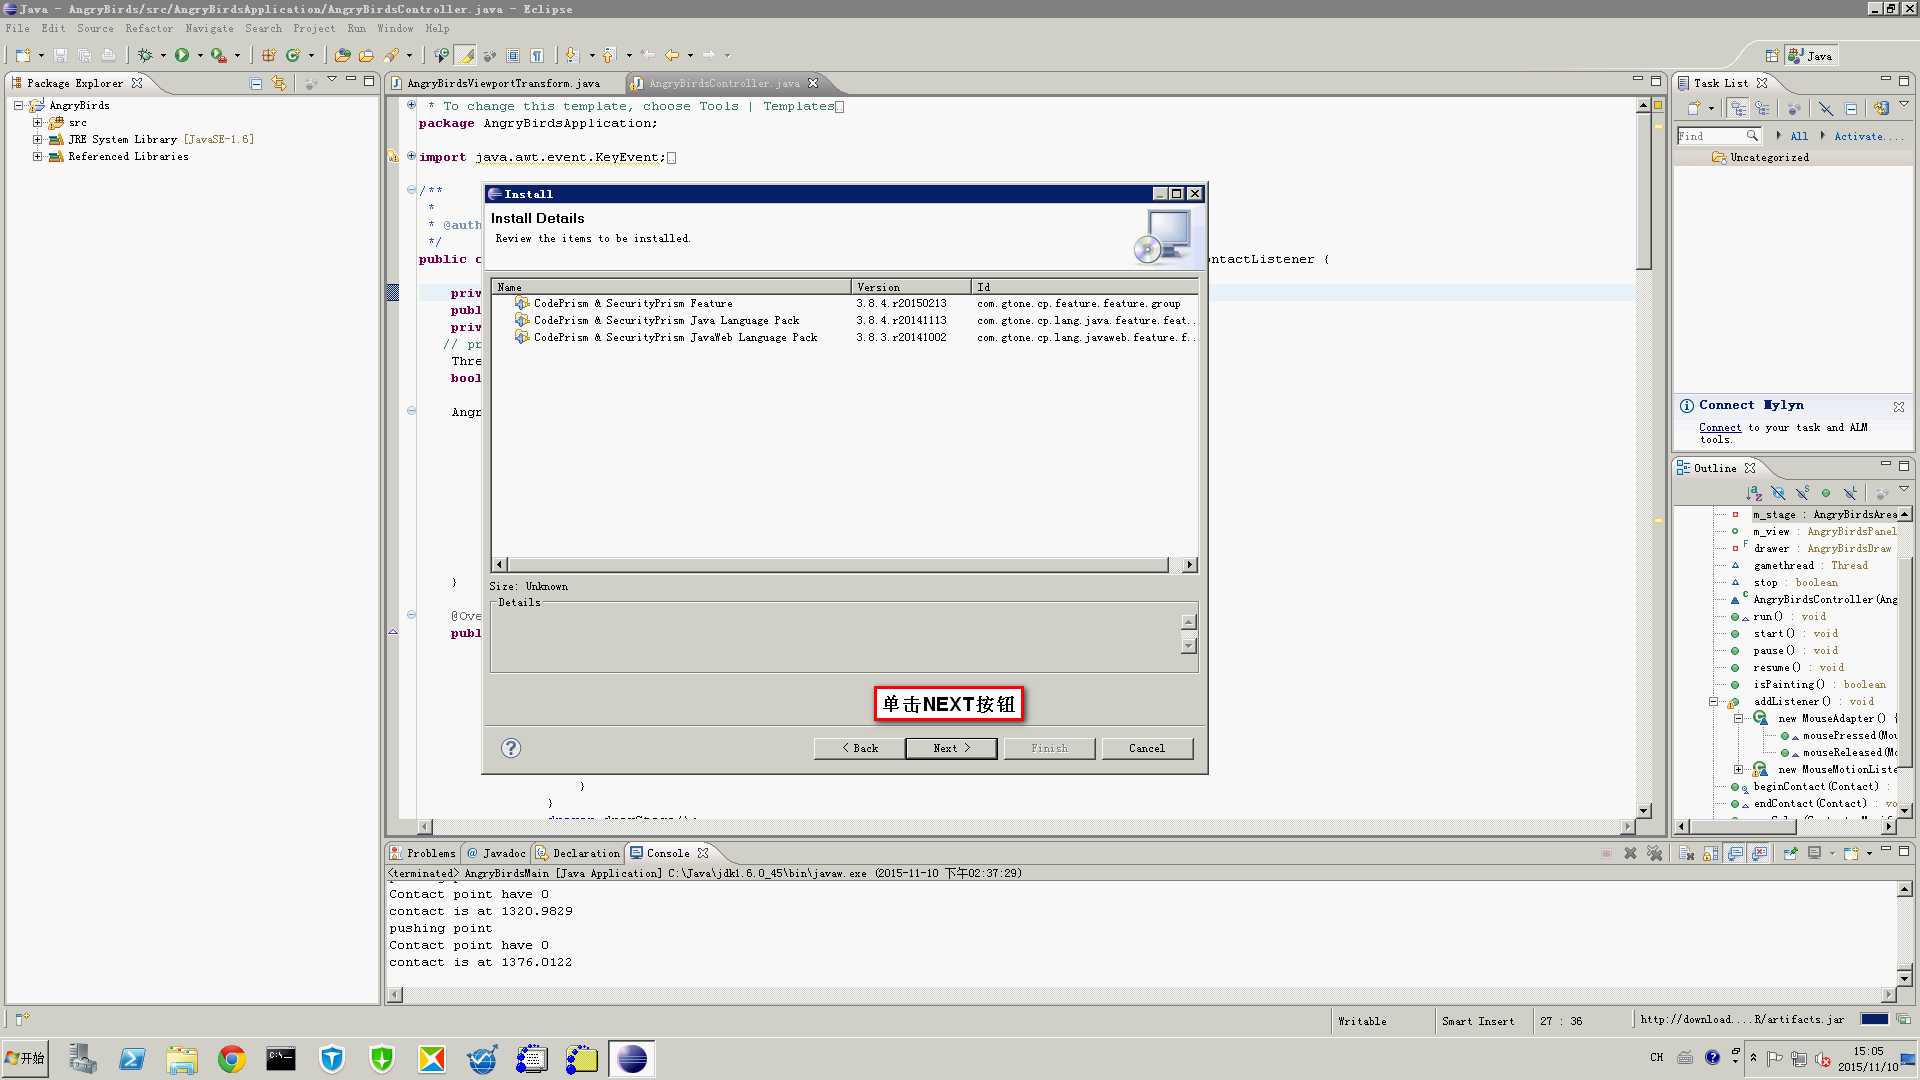Run the program with green Run icon
Viewport: 1920px width, 1080px height.
(182, 55)
